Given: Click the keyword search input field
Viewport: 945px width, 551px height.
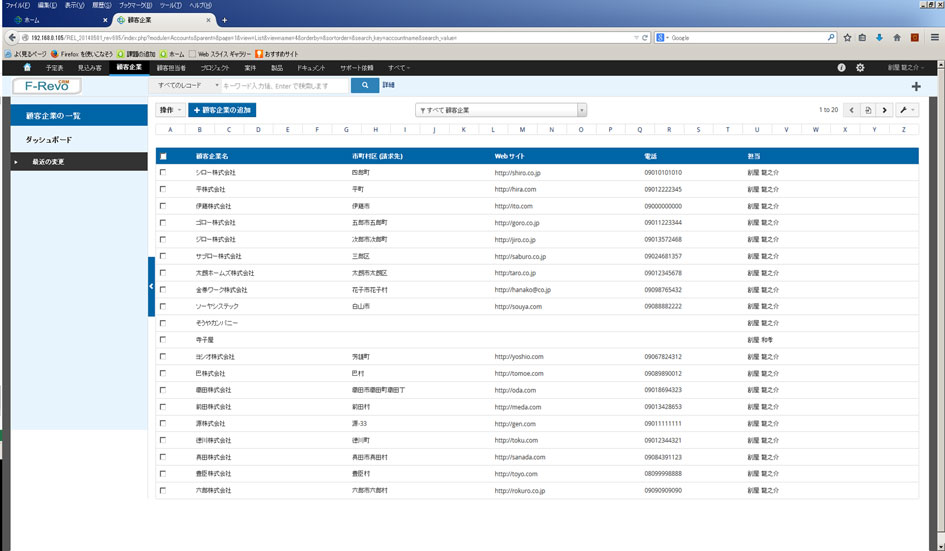Looking at the screenshot, I should [285, 86].
